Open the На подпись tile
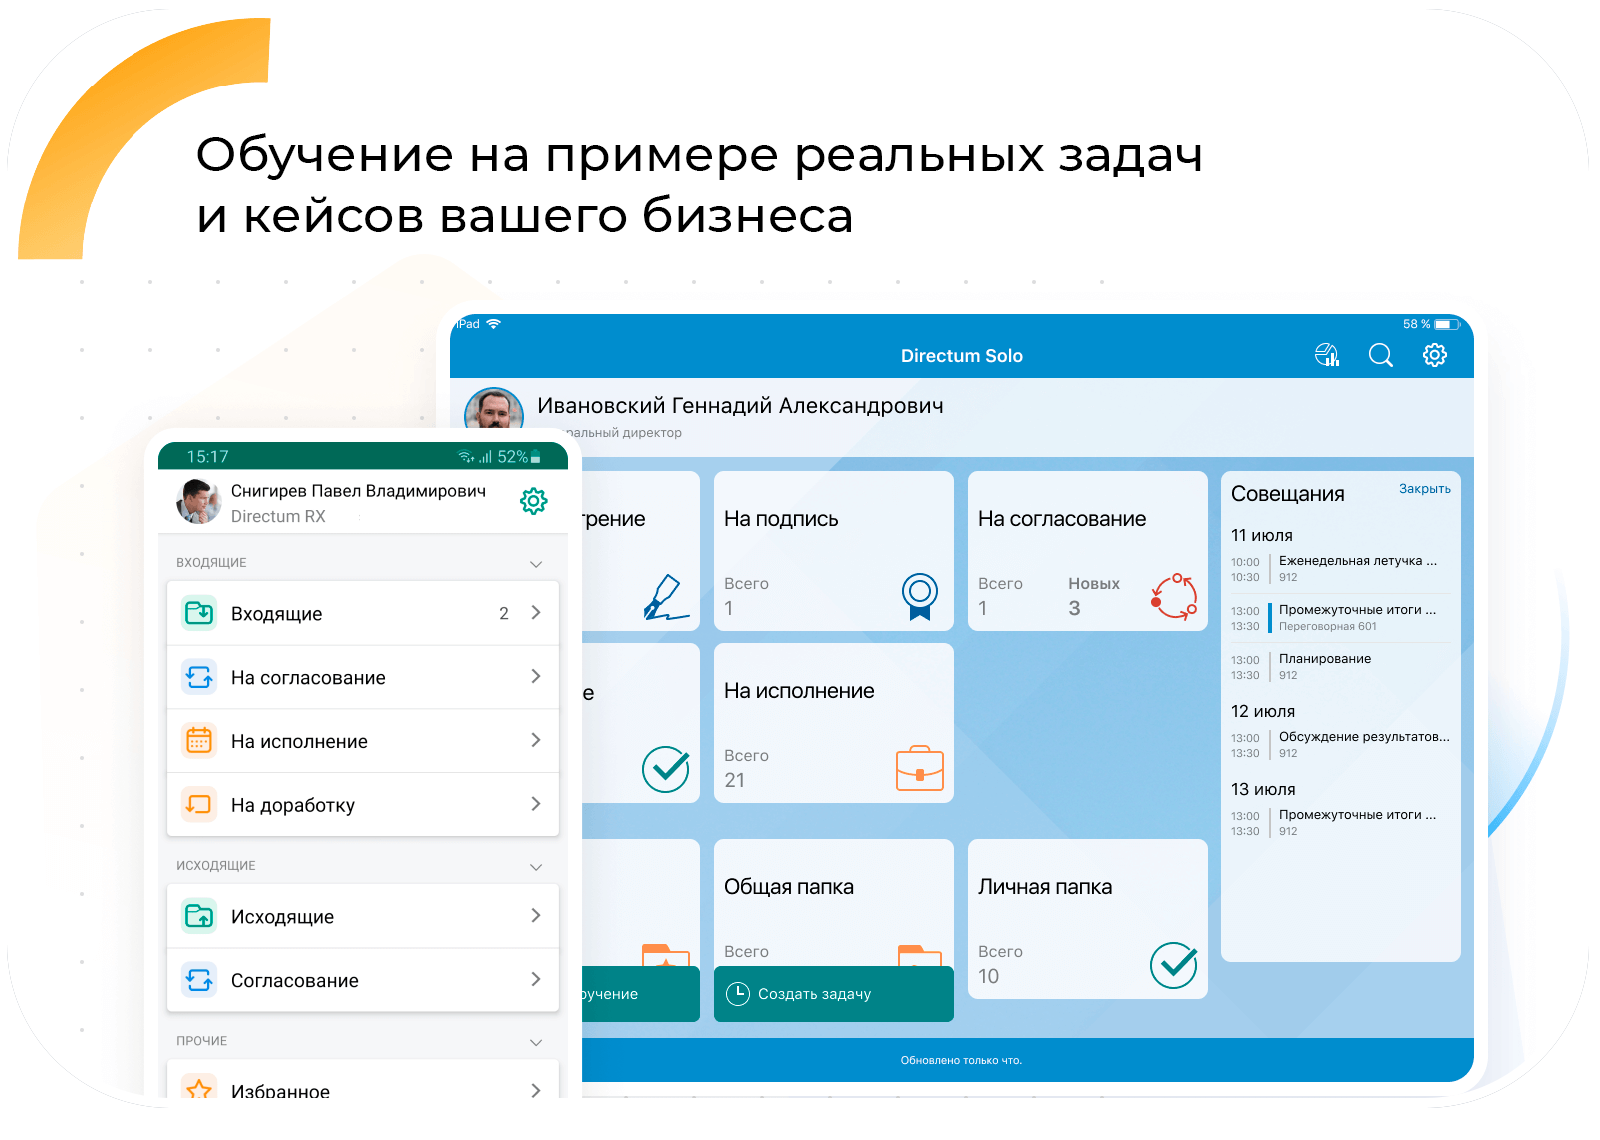The image size is (1600, 1140). click(834, 551)
